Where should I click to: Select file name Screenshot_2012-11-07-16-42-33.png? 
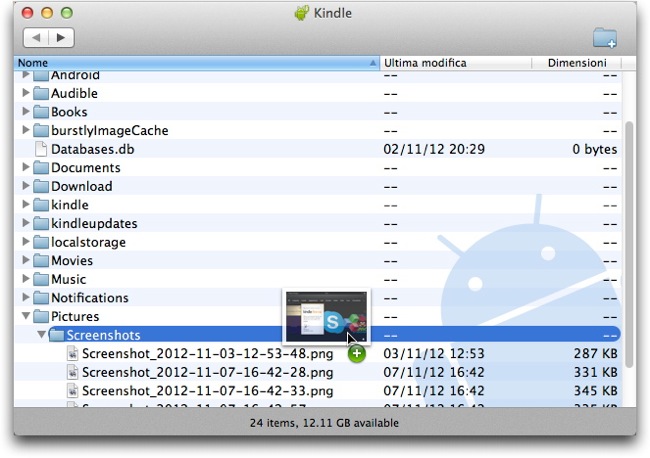point(207,391)
